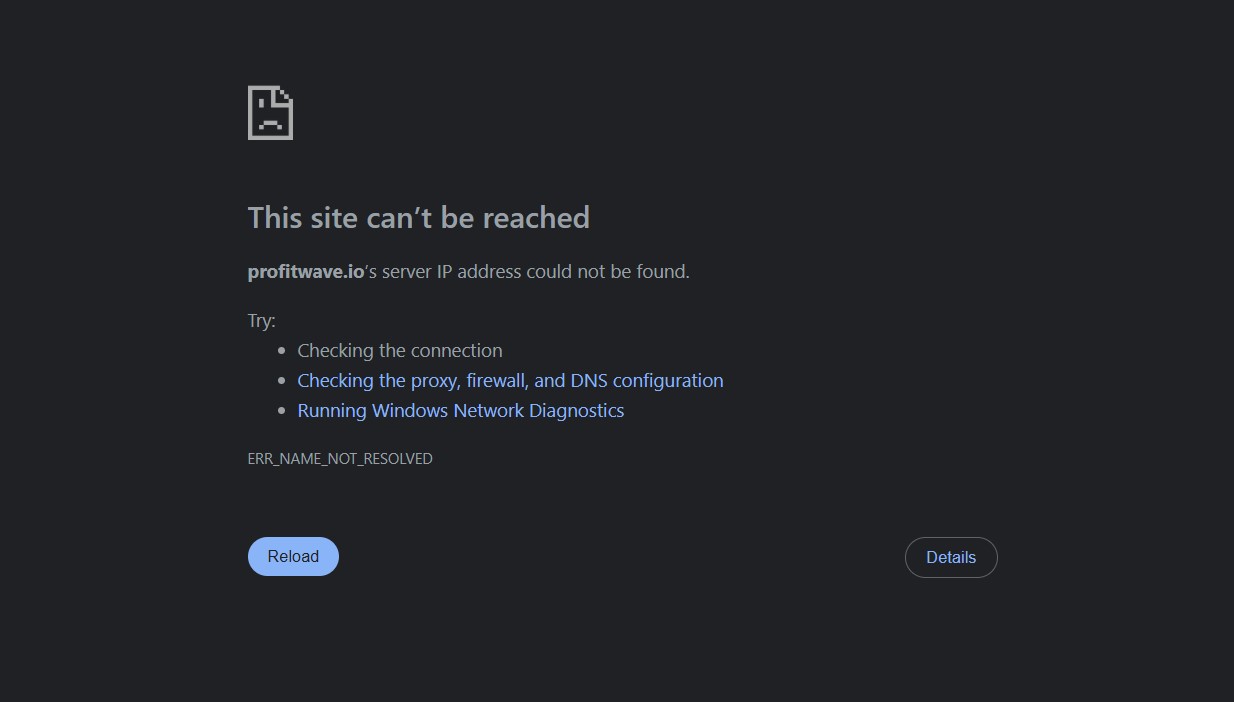Click the word 'Windows' in the diagnostics link
This screenshot has width=1234, height=702.
point(409,411)
